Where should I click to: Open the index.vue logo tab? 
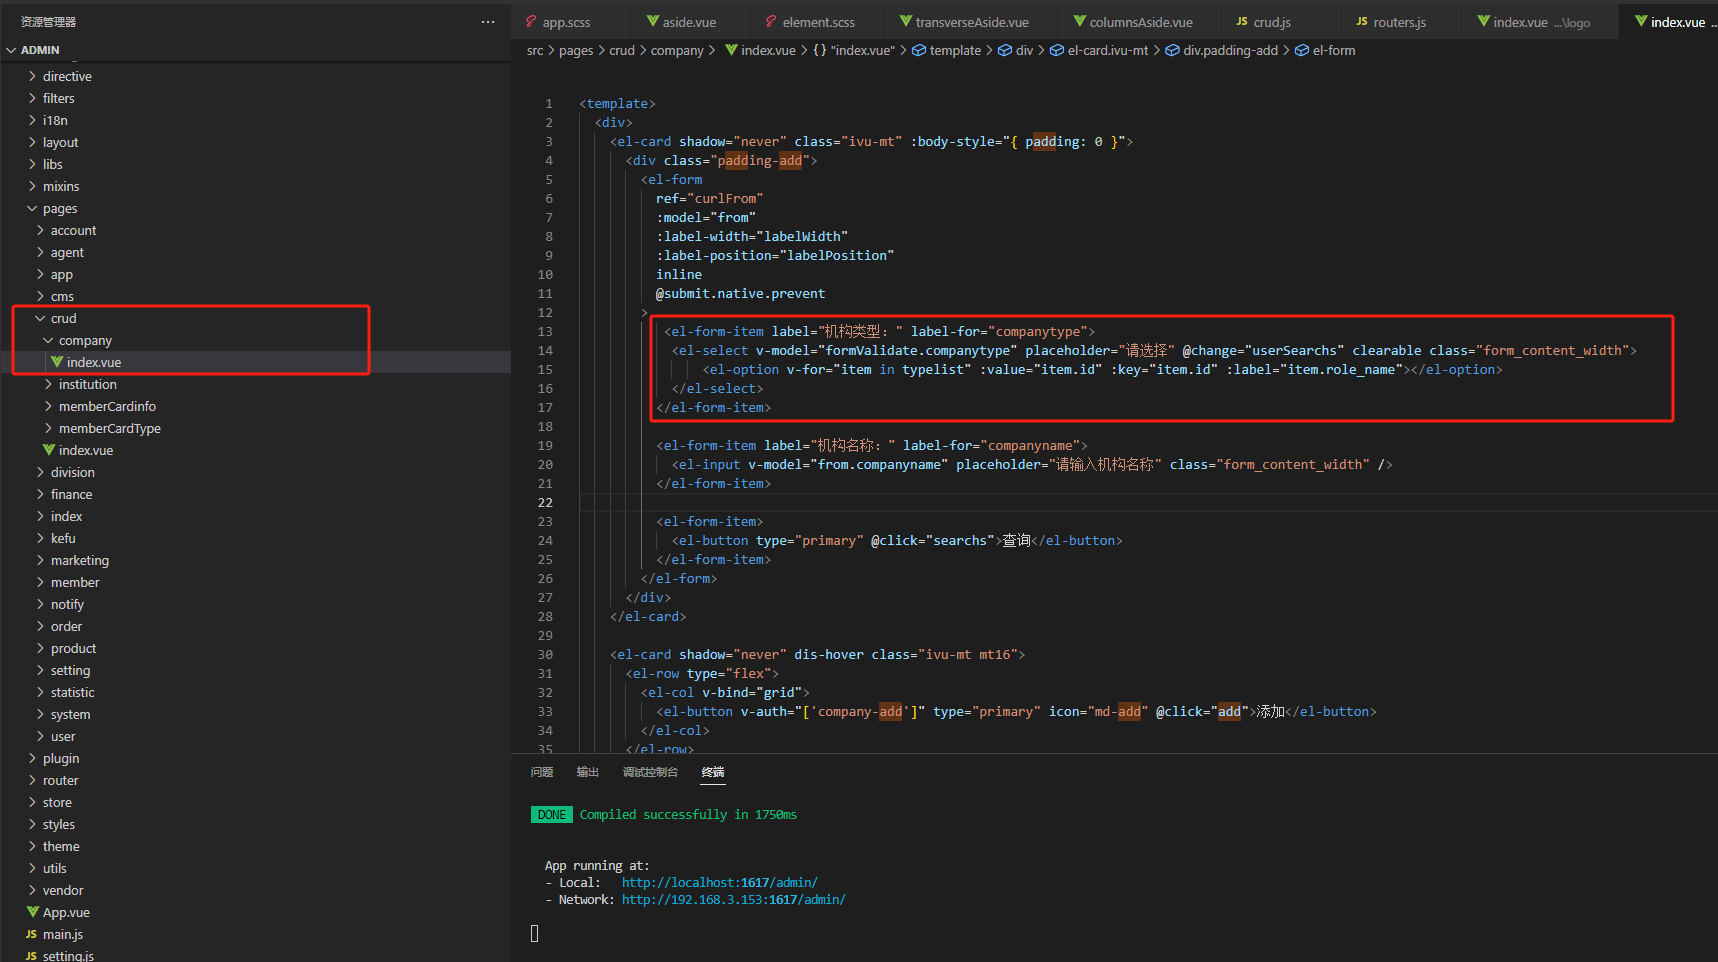[1541, 22]
